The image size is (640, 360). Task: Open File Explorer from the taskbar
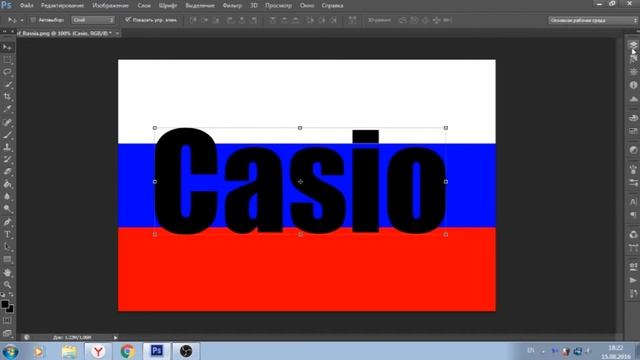(69, 351)
